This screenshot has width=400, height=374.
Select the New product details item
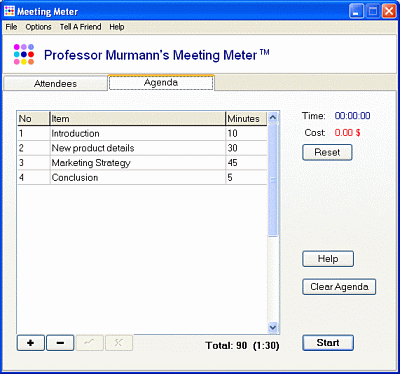click(x=137, y=148)
